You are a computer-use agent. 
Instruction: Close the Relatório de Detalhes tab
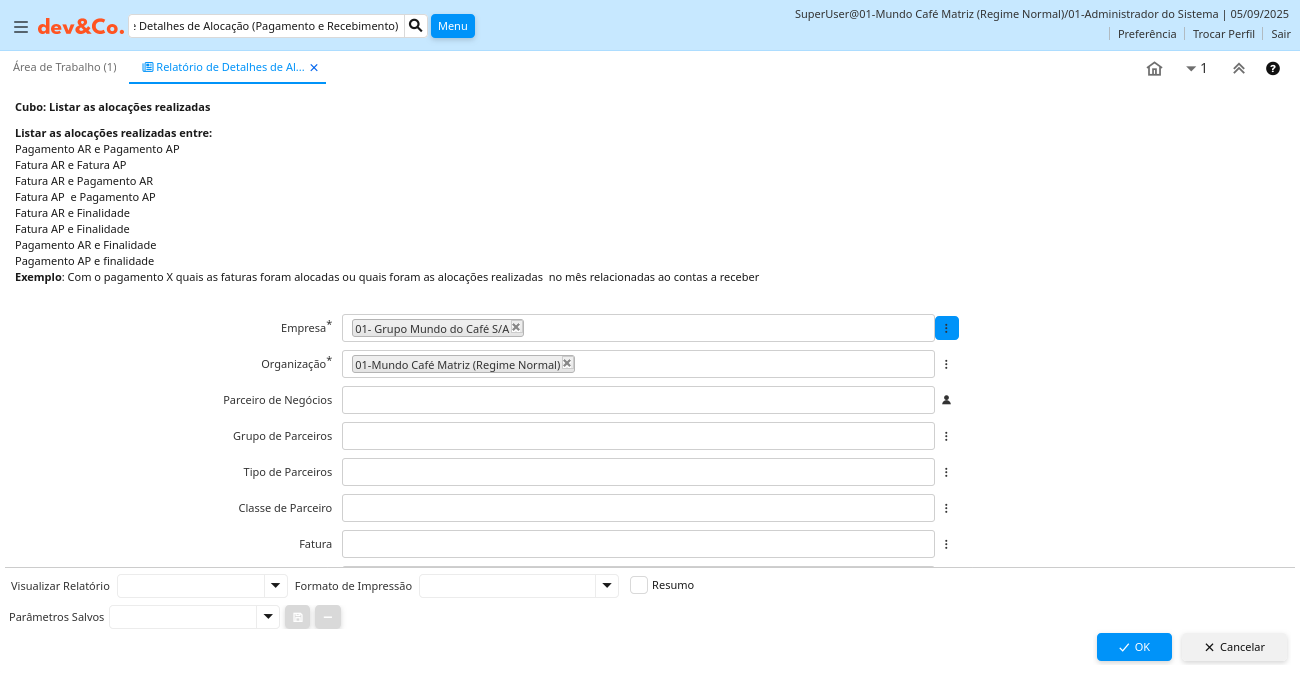tap(314, 68)
